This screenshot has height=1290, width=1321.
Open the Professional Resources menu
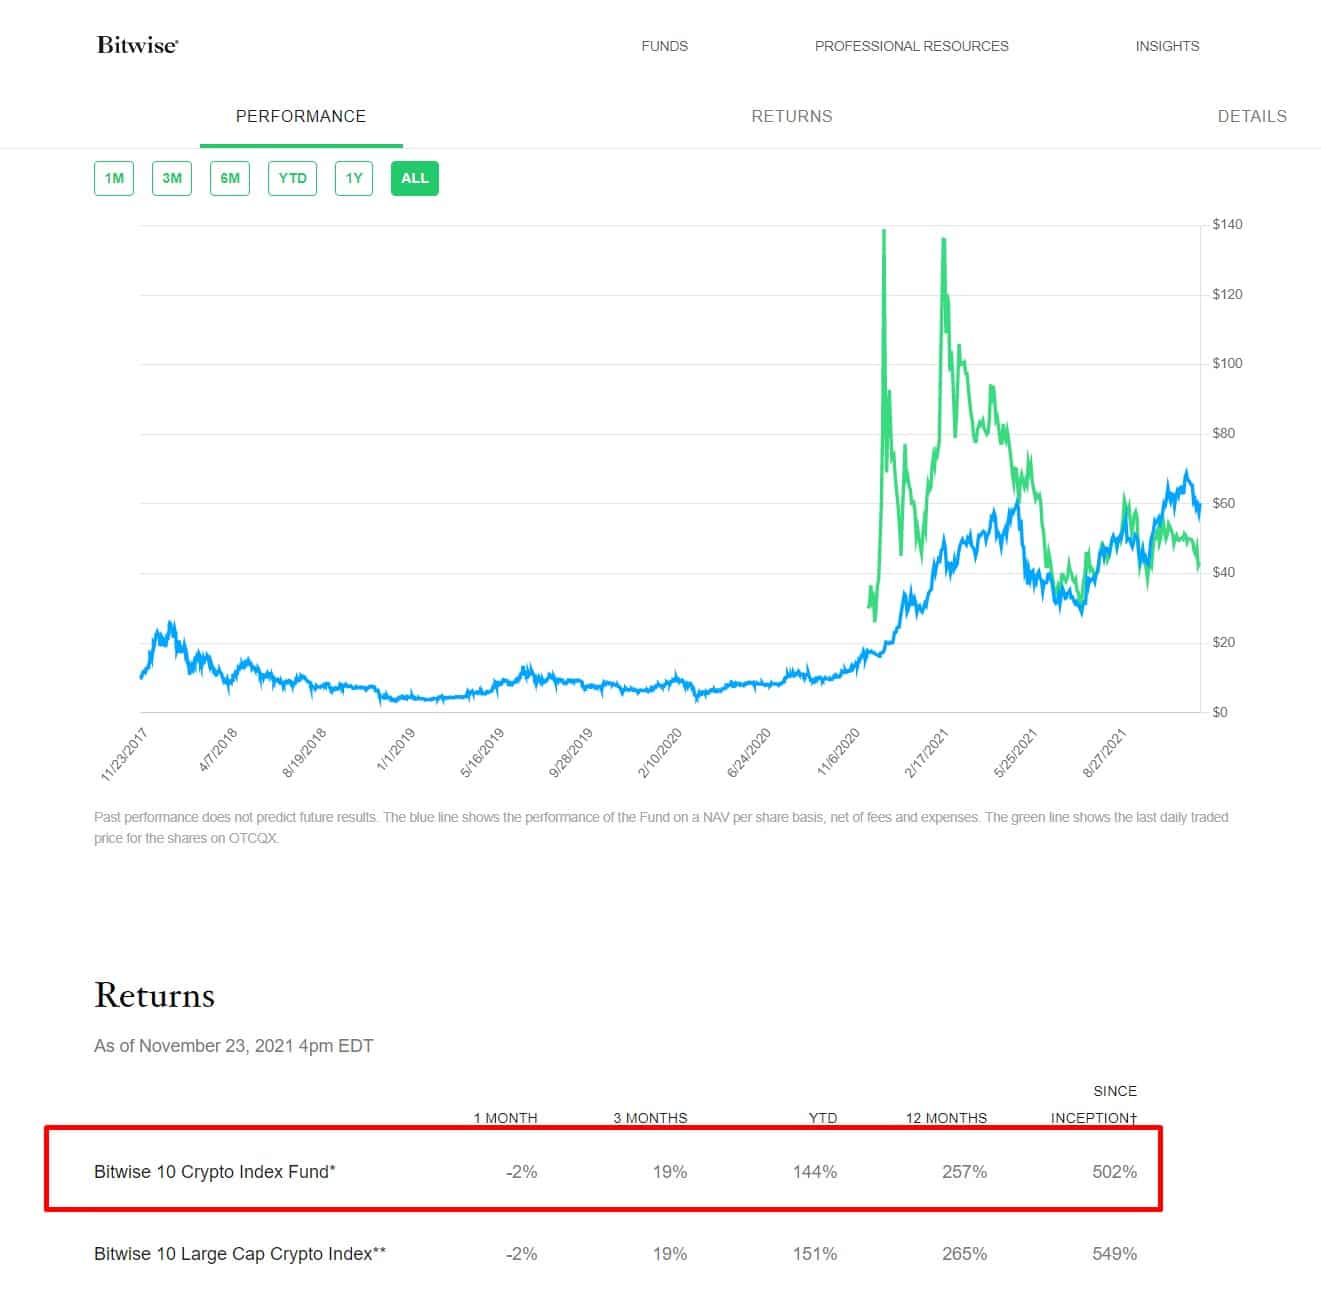coord(911,46)
